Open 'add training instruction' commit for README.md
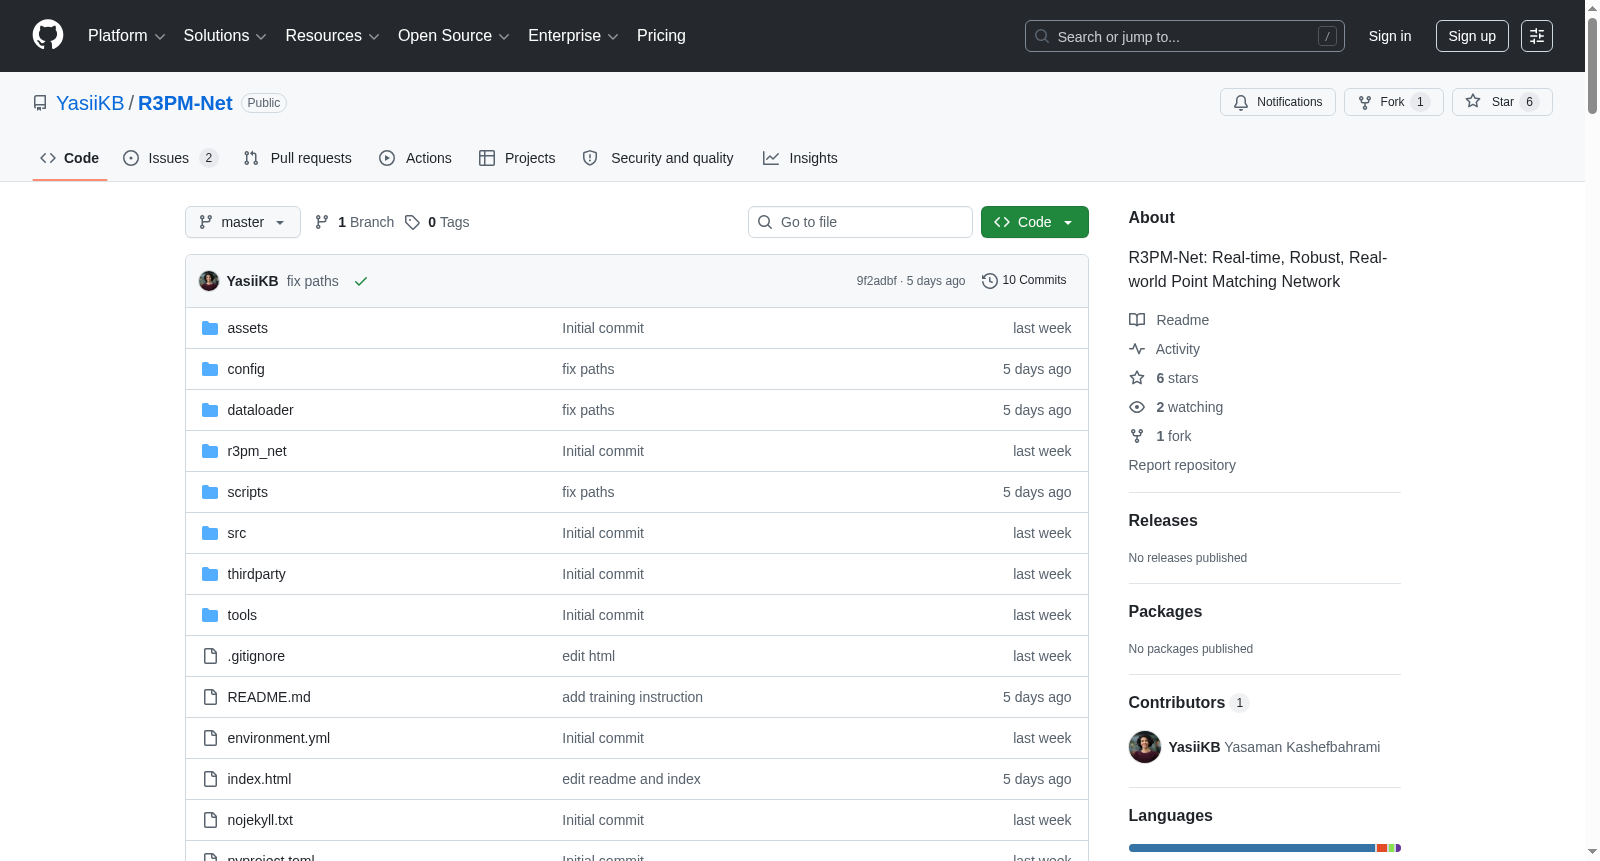The height and width of the screenshot is (861, 1600). pyautogui.click(x=632, y=697)
